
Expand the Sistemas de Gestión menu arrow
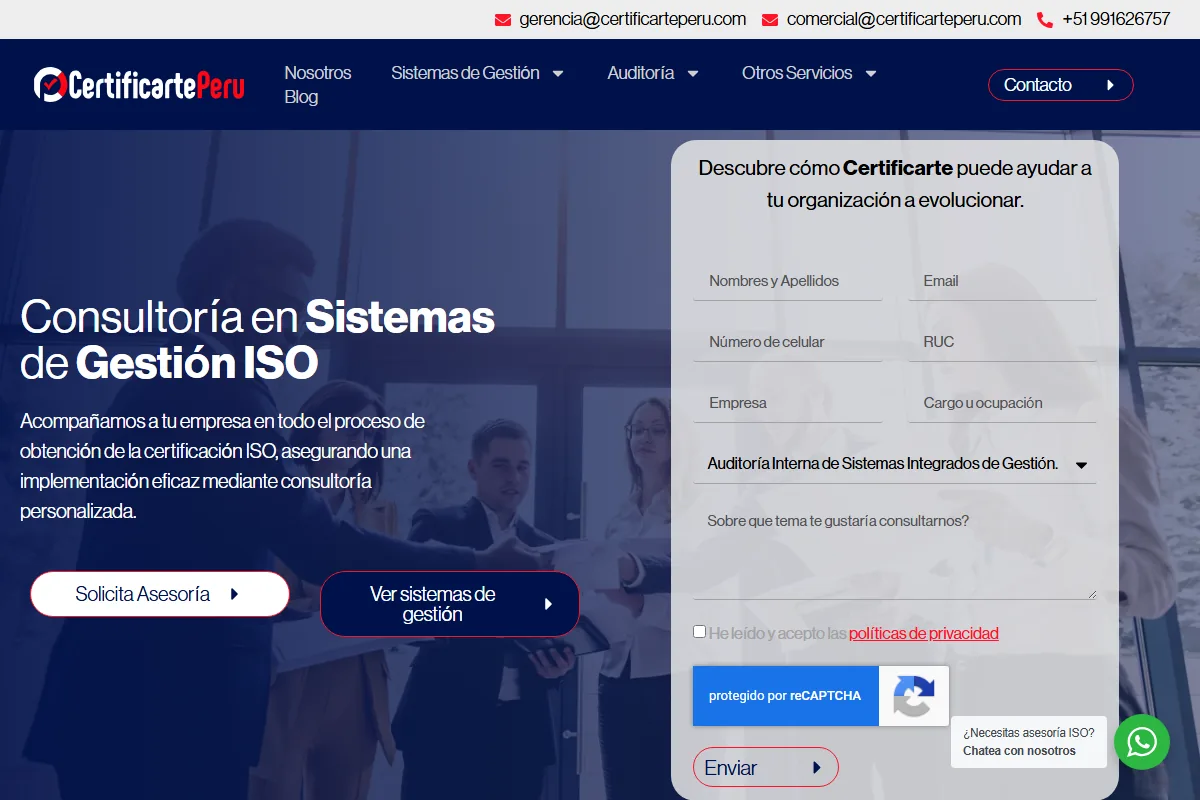click(558, 73)
